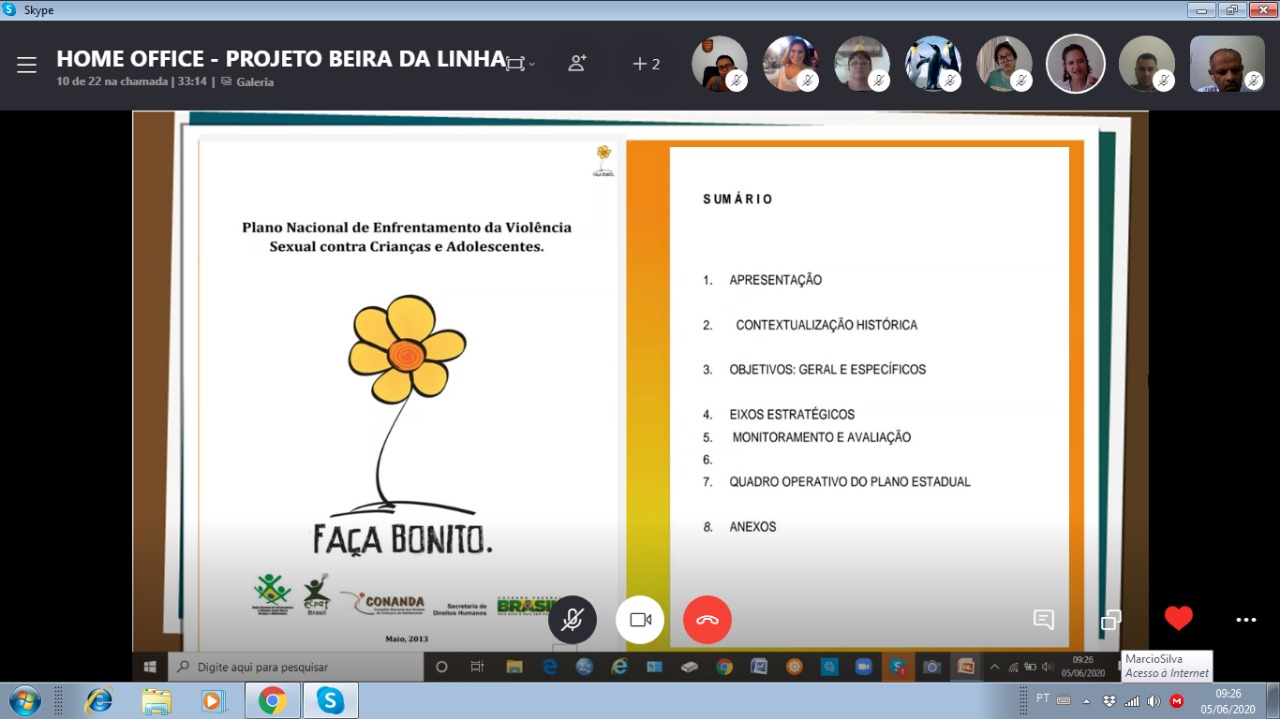Open the volume speaker tray icon

(1153, 701)
